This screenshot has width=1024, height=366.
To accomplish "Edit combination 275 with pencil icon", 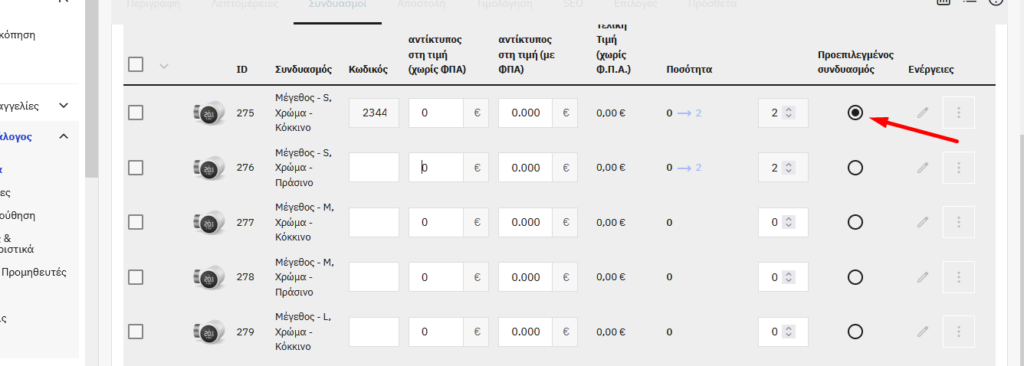I will (x=922, y=113).
